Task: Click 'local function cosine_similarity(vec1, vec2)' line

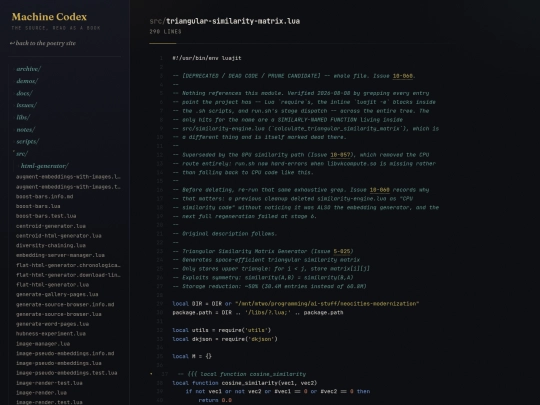Action: click(x=245, y=383)
